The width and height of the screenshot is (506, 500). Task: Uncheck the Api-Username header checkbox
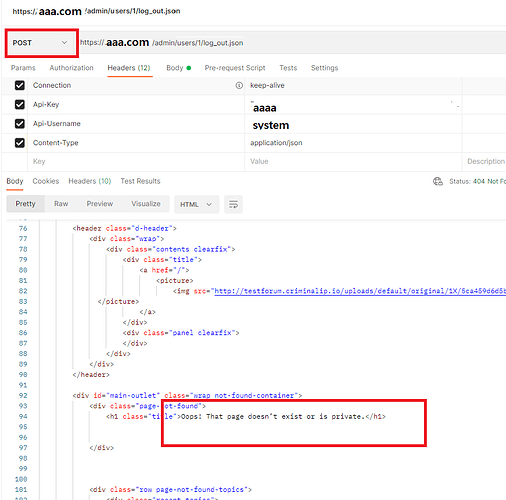click(20, 124)
